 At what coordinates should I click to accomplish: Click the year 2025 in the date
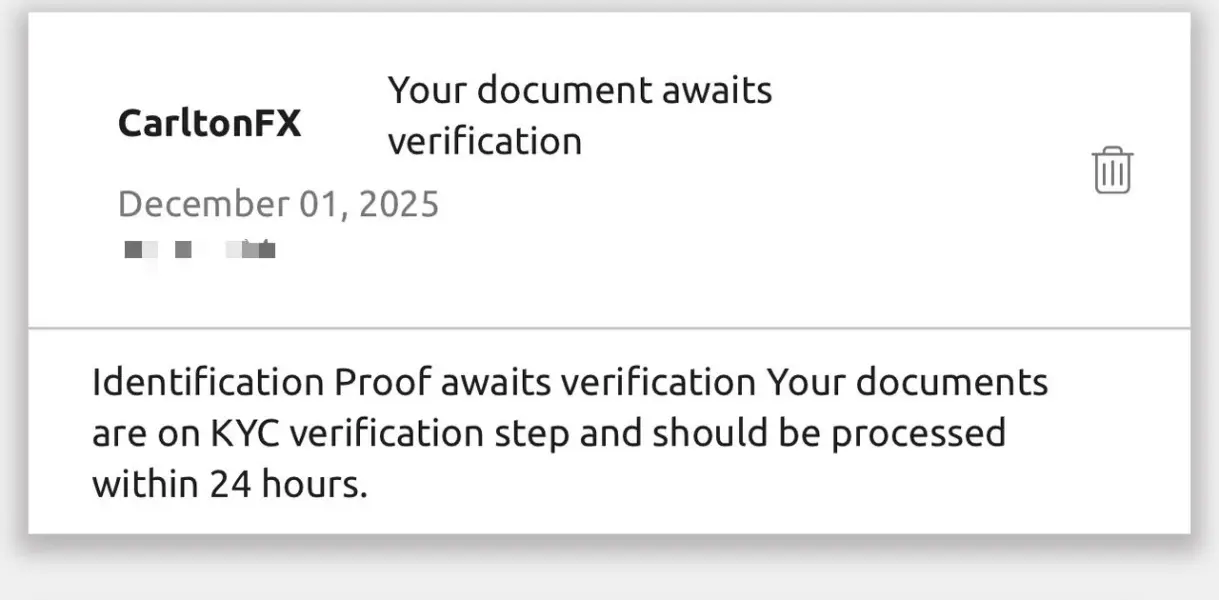pos(398,204)
